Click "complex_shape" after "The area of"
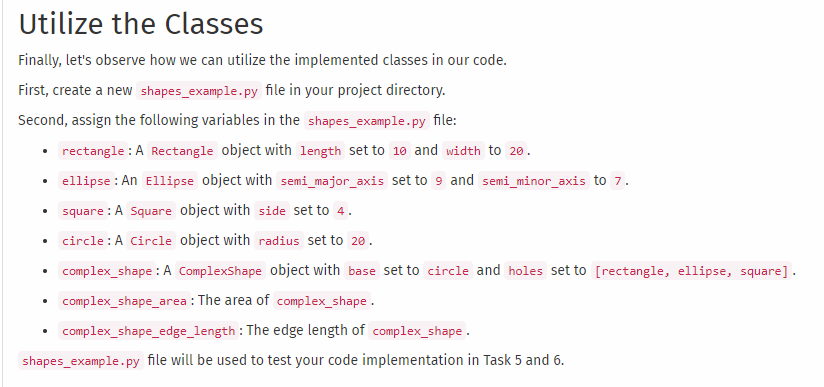 tap(322, 301)
